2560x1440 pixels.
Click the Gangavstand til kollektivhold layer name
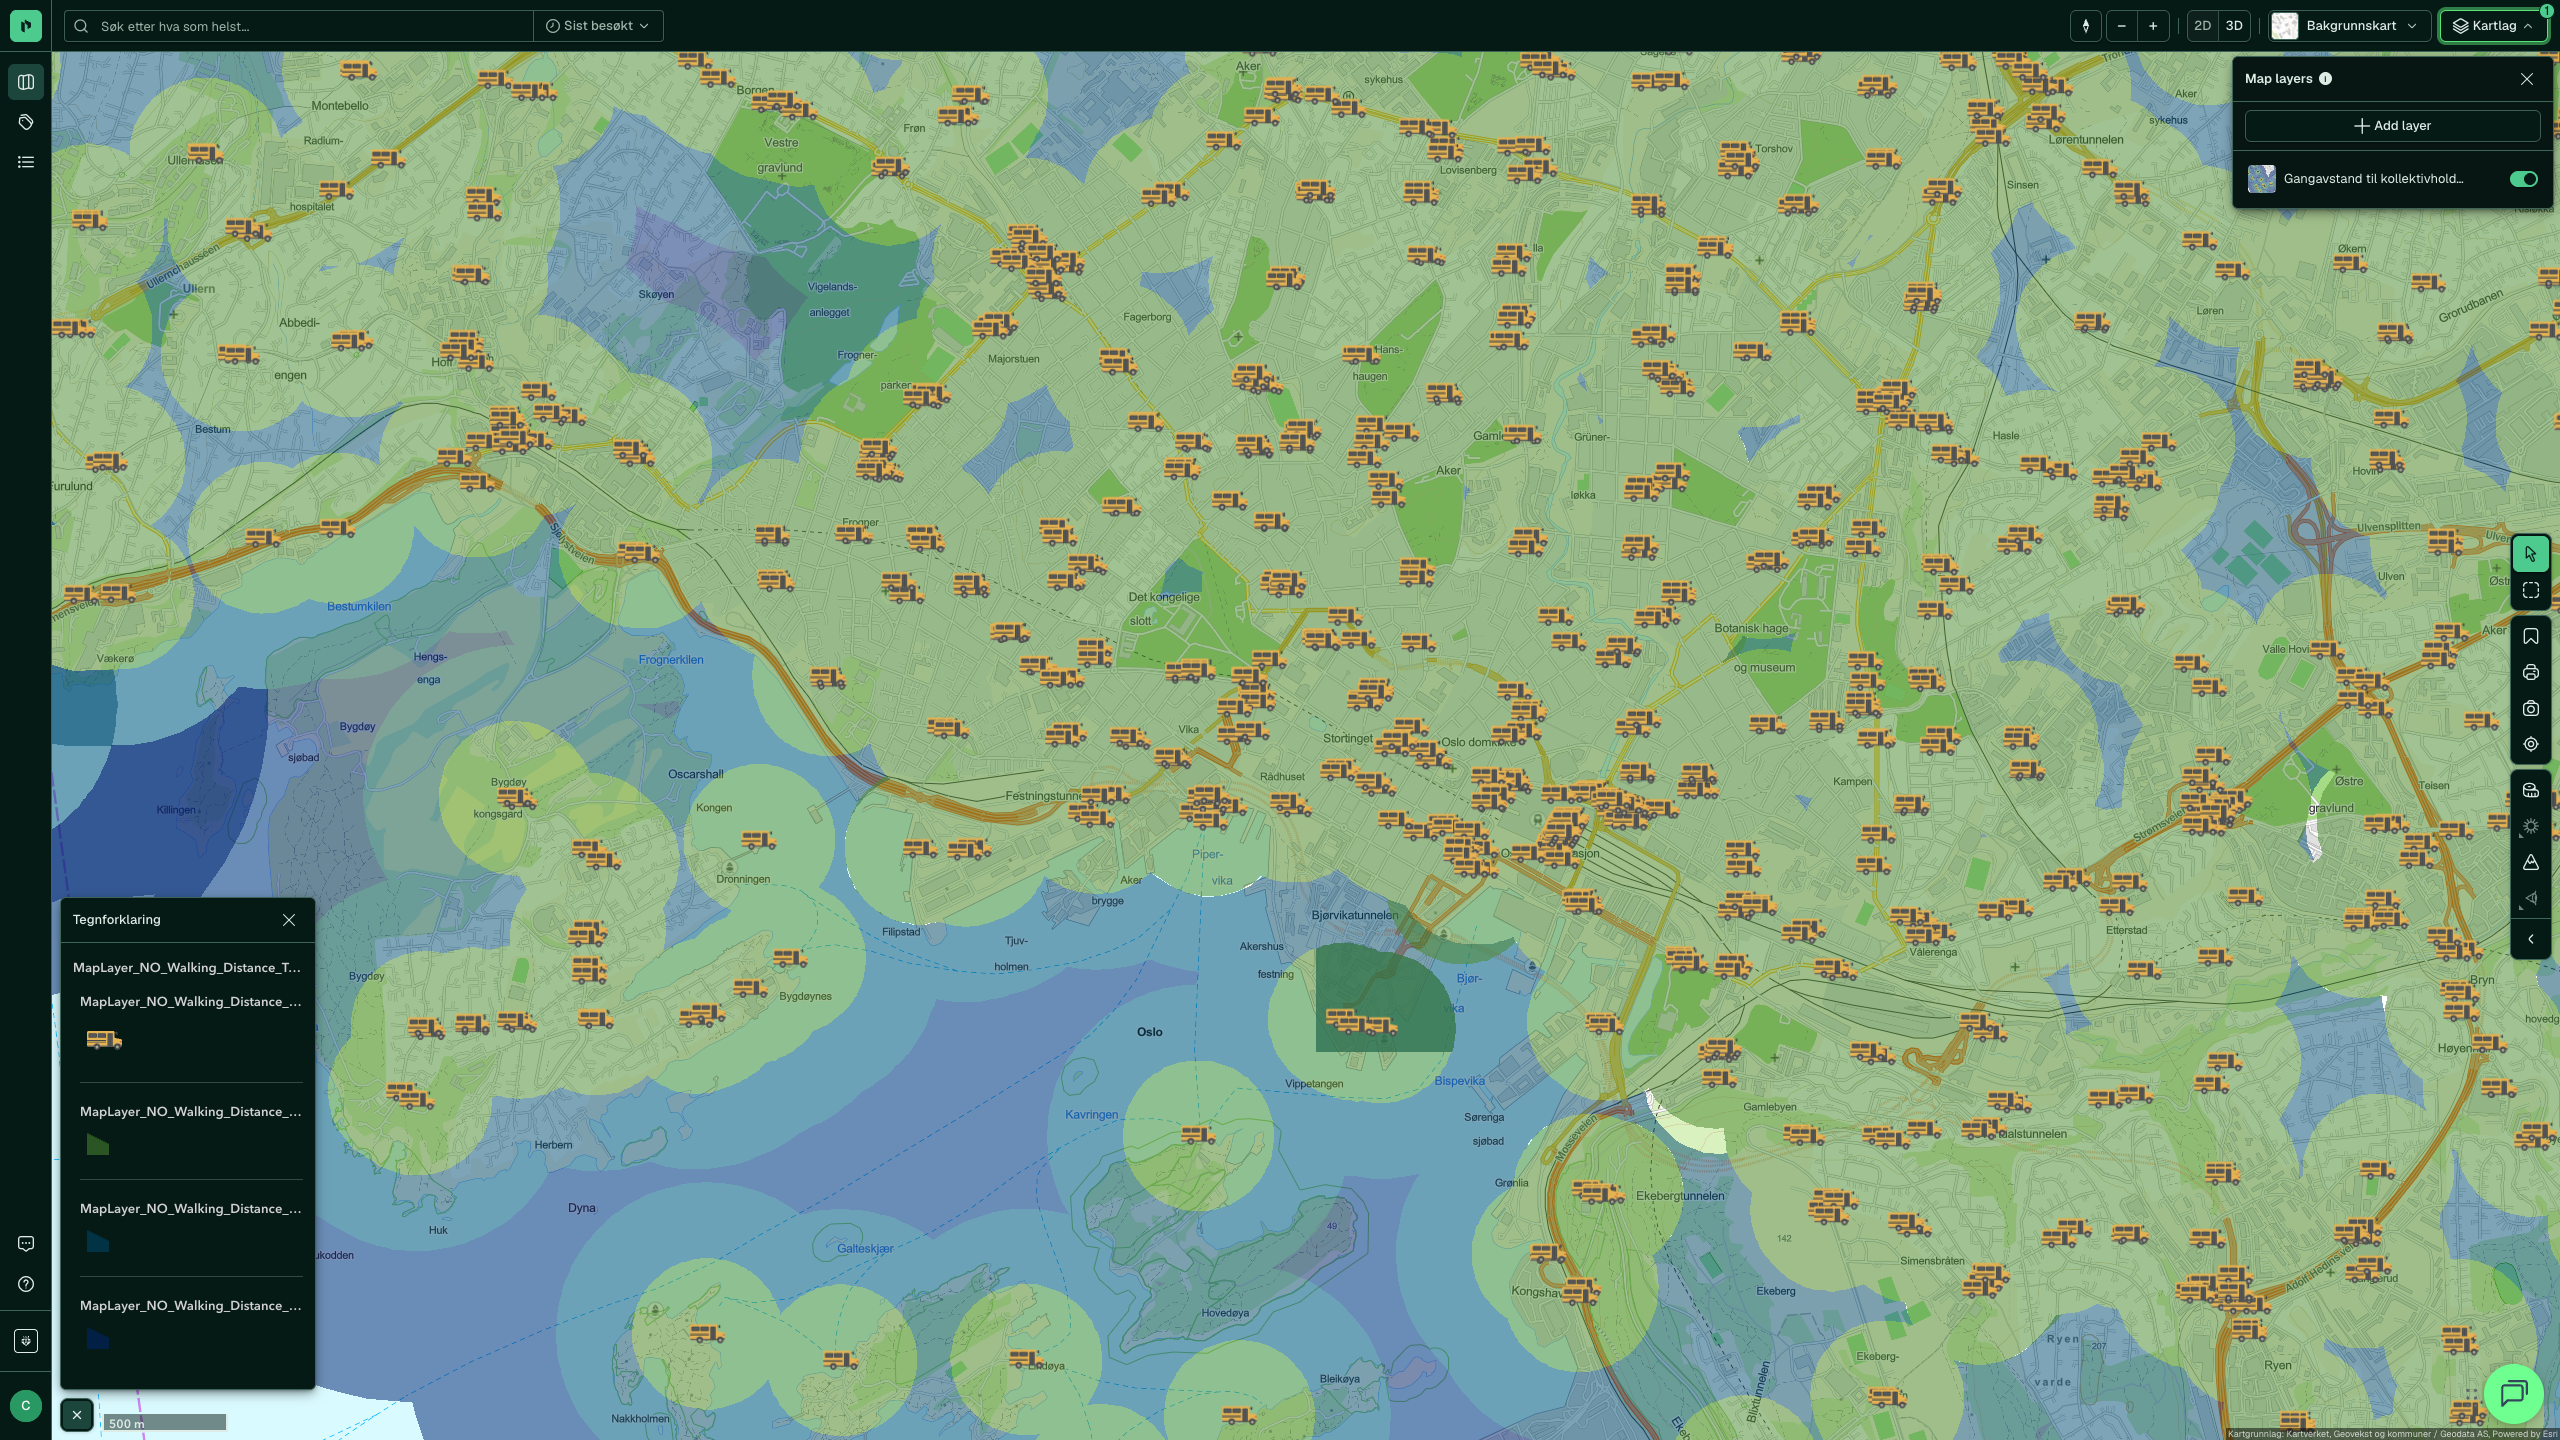point(2373,179)
